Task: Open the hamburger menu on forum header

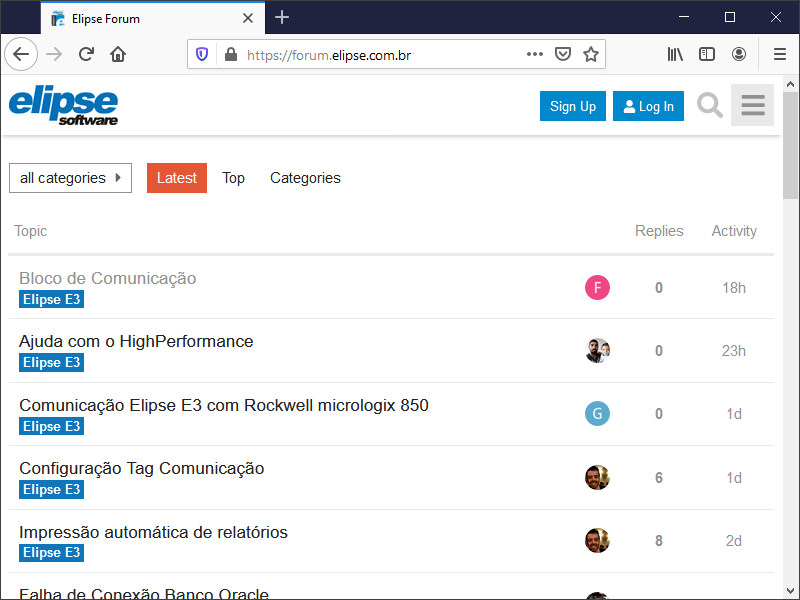Action: tap(752, 106)
